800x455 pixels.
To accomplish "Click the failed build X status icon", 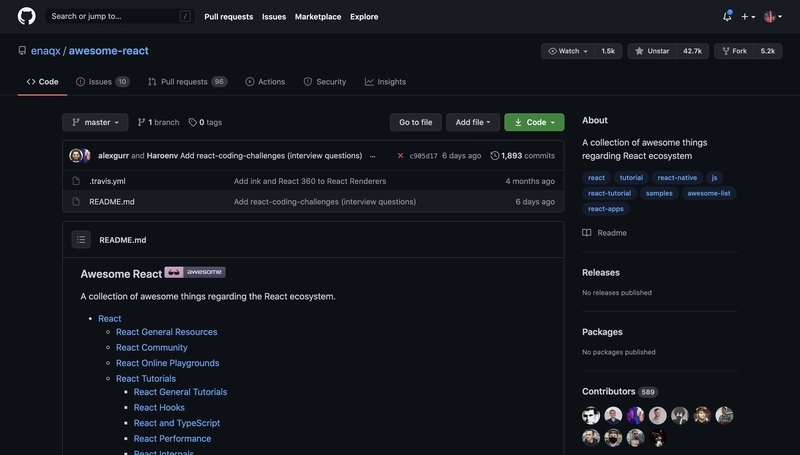I will (x=401, y=156).
